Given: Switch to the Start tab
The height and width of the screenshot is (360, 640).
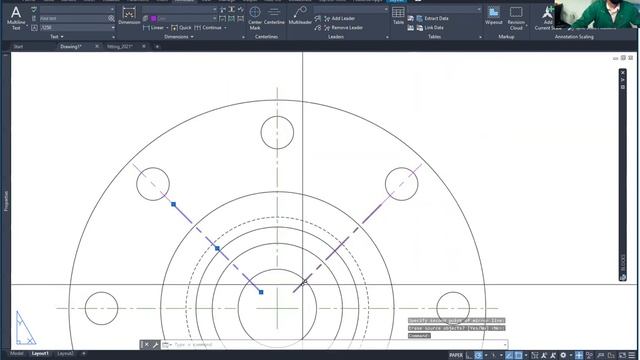Looking at the screenshot, I should tap(18, 47).
